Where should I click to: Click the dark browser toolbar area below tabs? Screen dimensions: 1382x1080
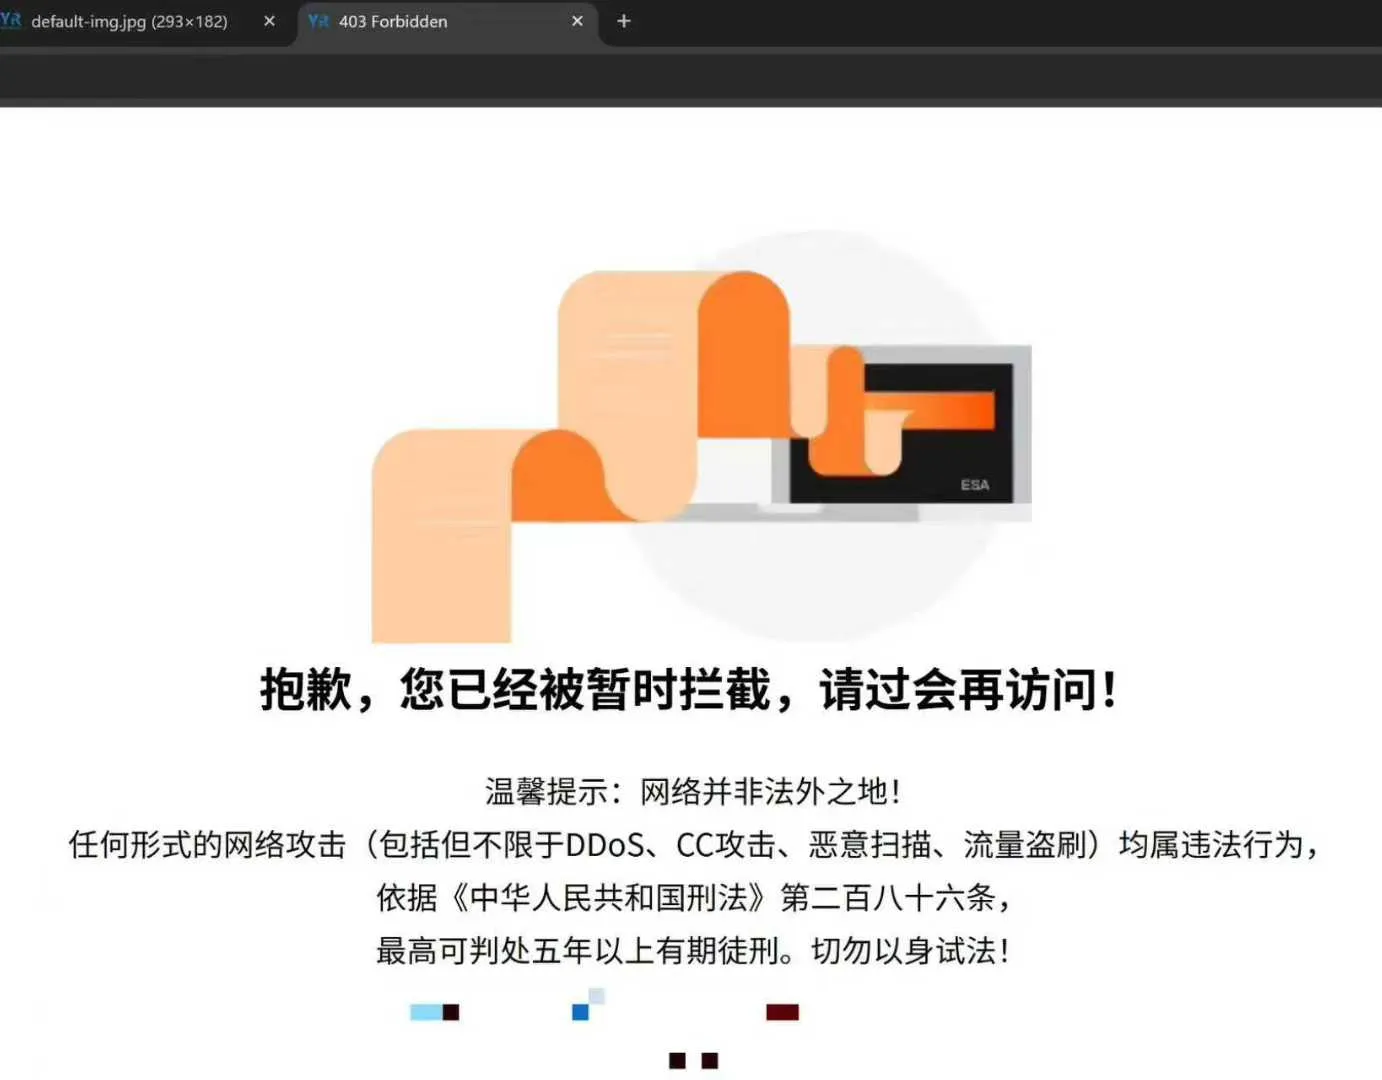tap(690, 76)
